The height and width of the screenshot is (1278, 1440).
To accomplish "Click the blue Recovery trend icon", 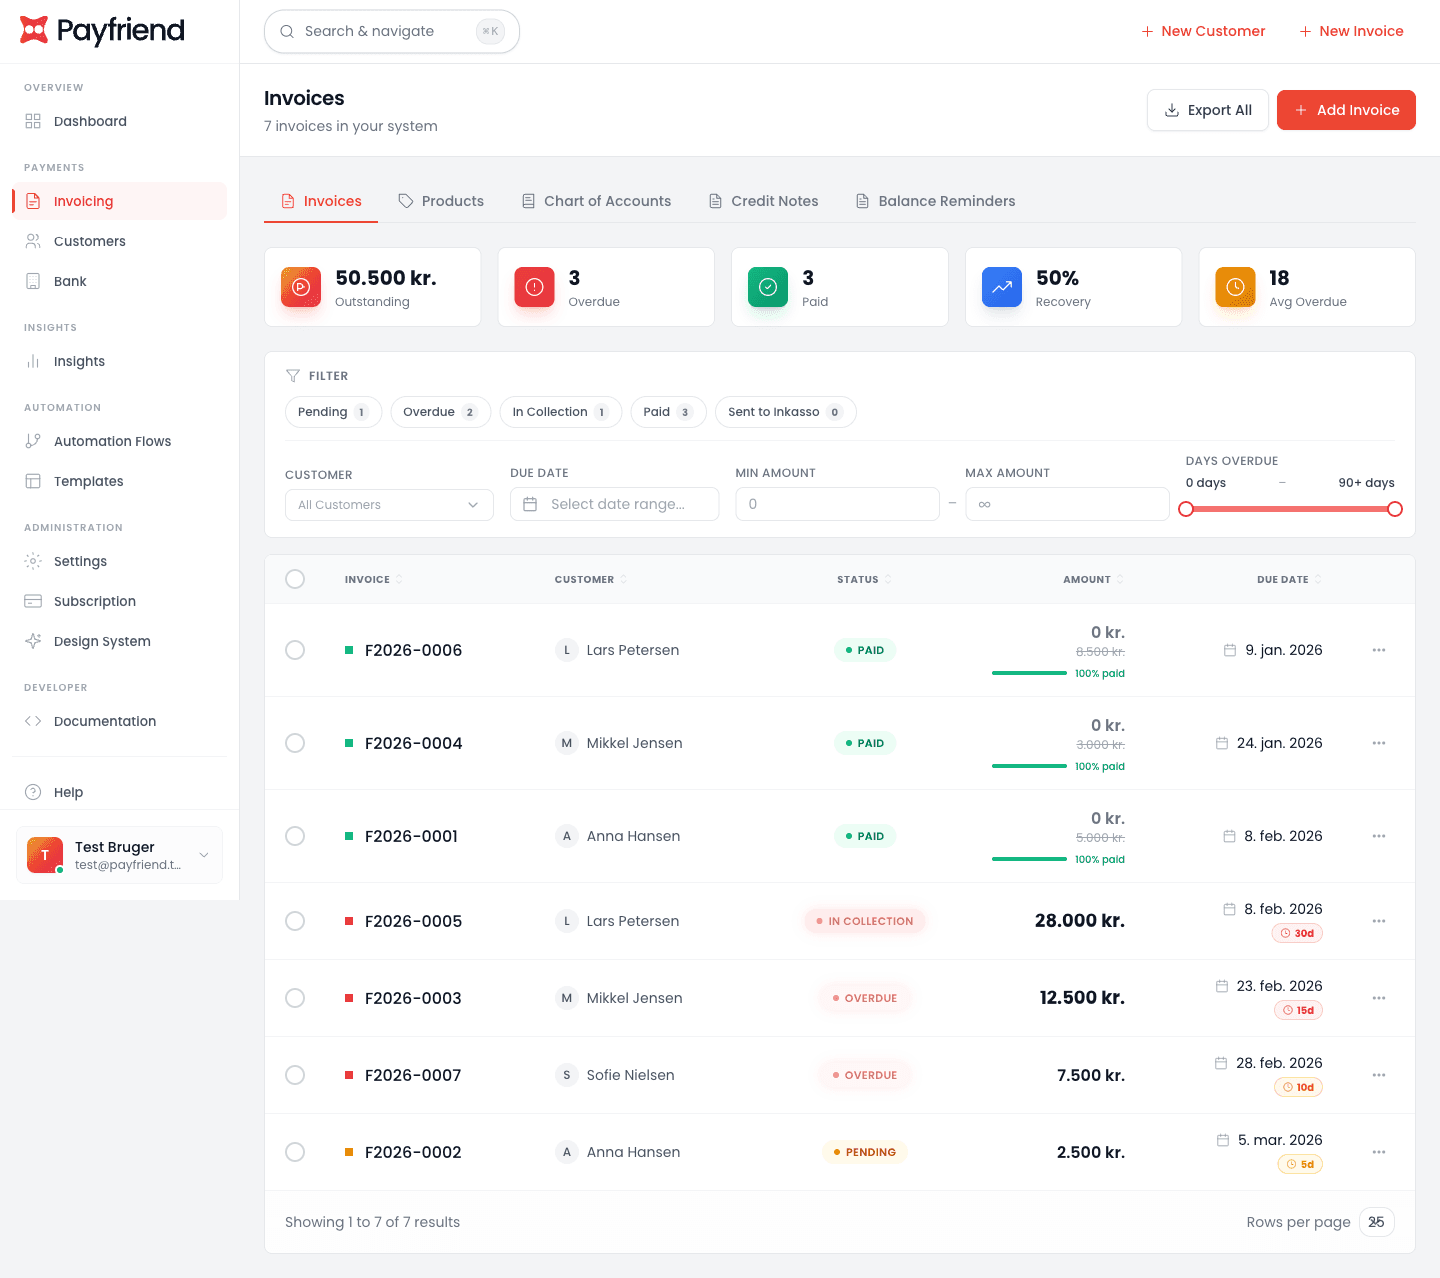I will (1001, 287).
